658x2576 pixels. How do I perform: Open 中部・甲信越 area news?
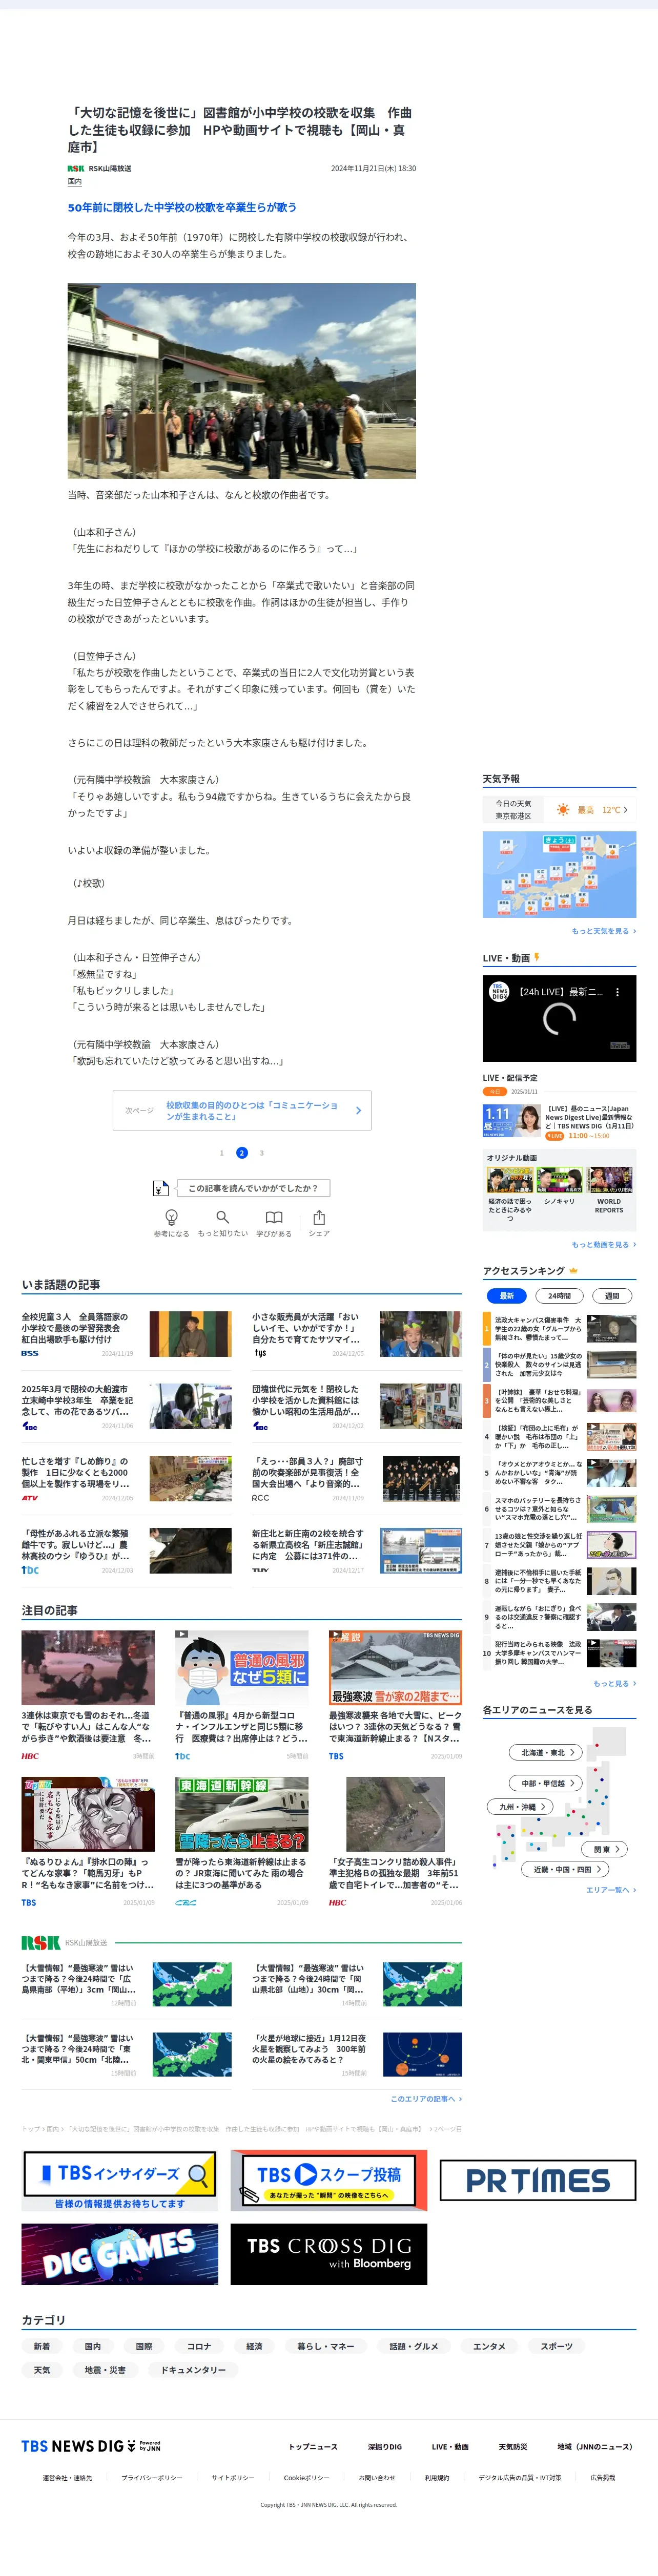[547, 1783]
